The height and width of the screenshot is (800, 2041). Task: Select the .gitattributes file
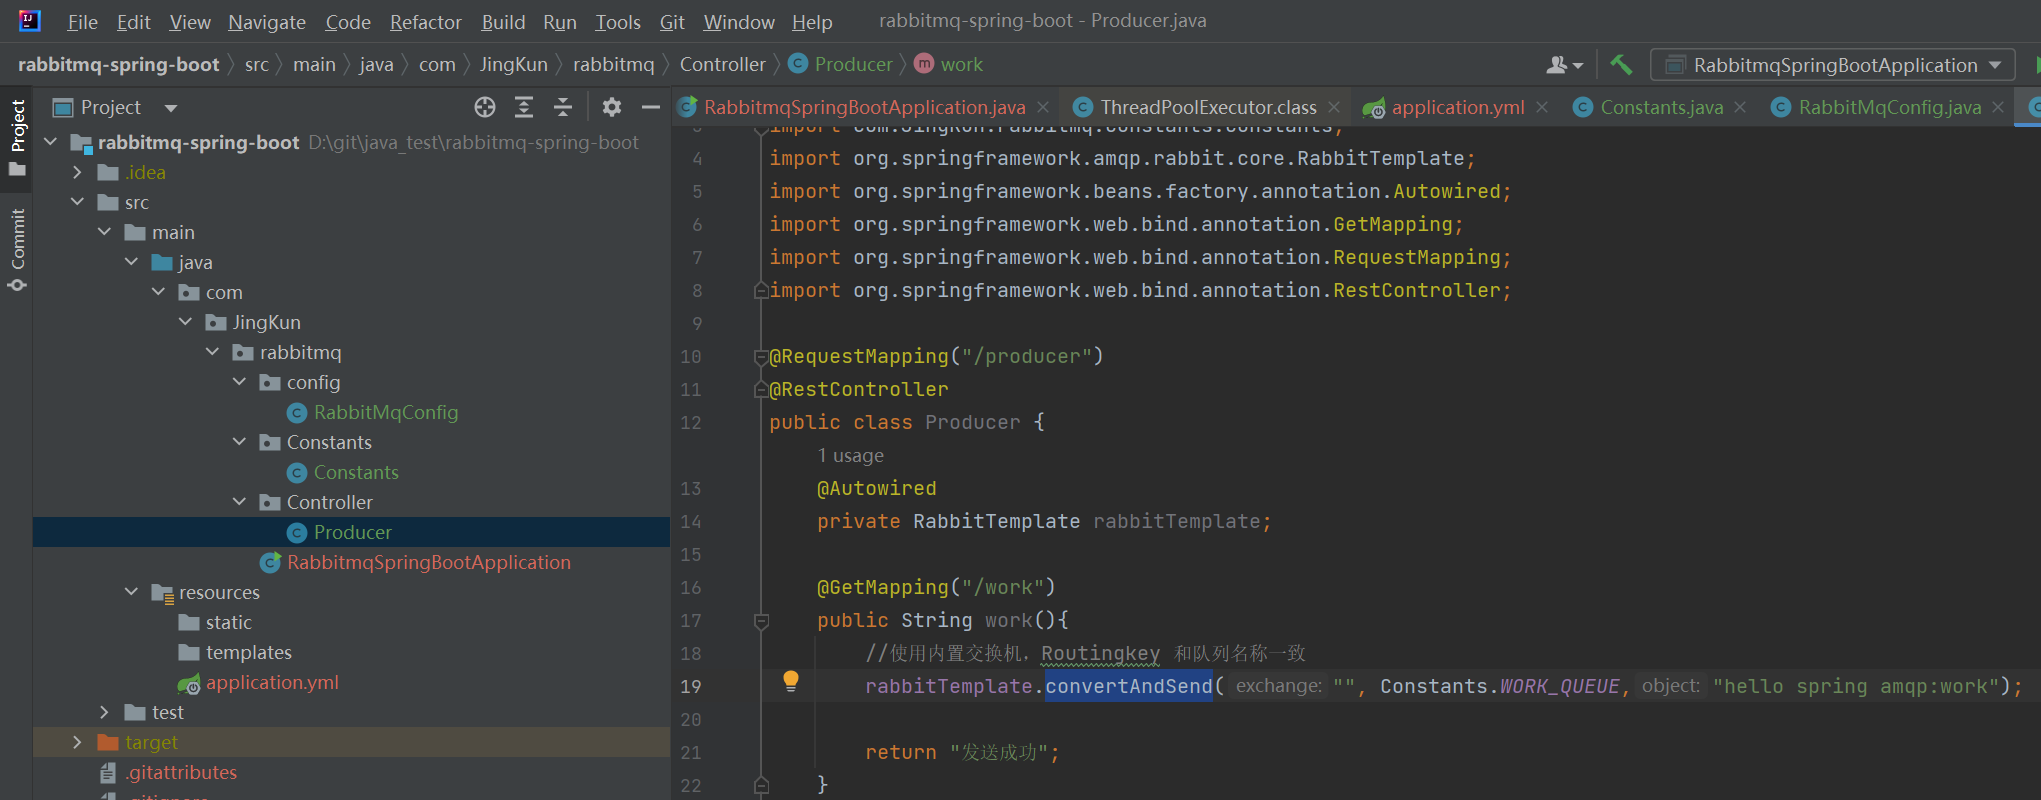(x=180, y=772)
